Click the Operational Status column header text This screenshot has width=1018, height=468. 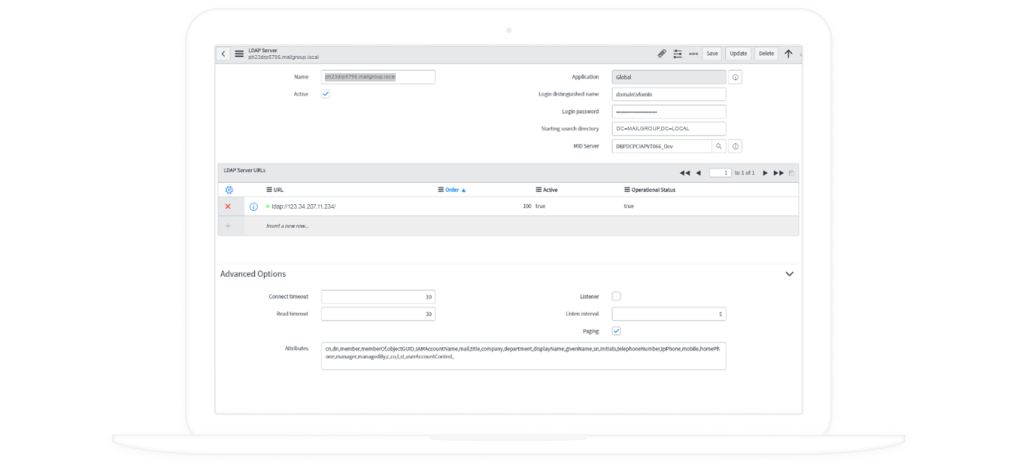point(654,190)
